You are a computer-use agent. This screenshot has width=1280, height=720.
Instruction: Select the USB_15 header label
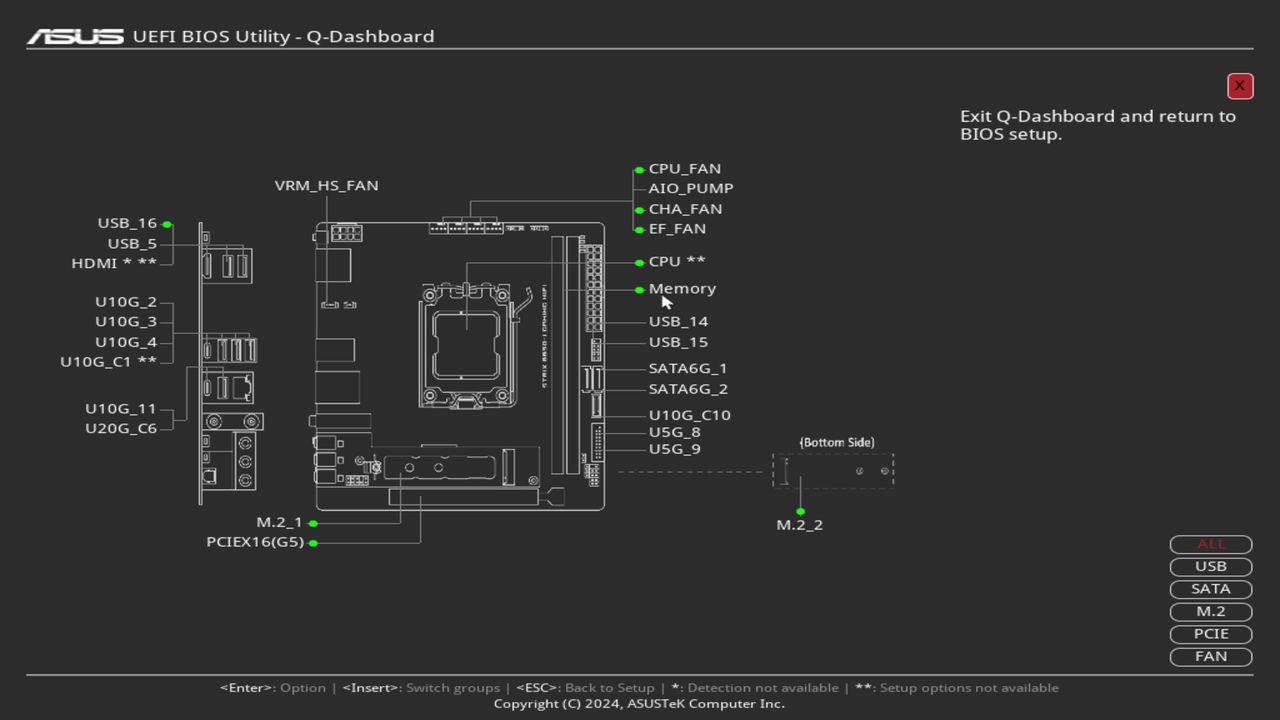coord(678,342)
